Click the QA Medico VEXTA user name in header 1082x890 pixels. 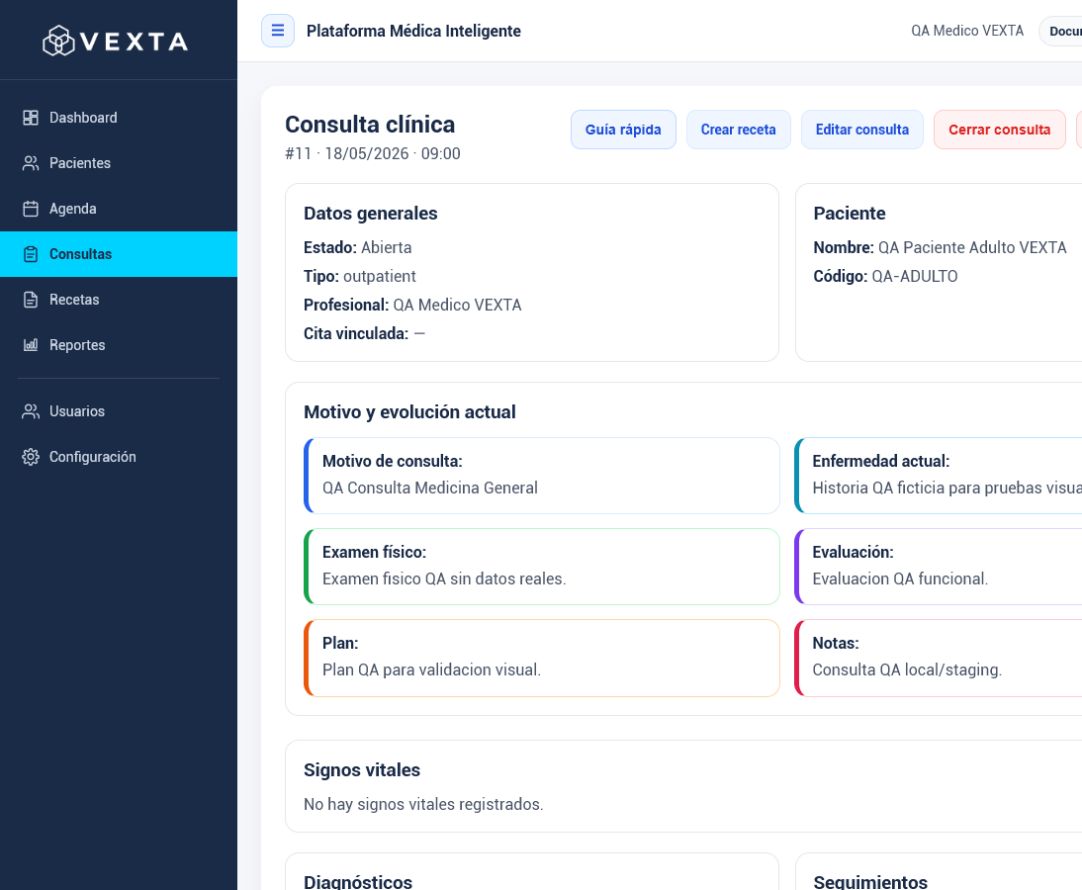coord(967,31)
